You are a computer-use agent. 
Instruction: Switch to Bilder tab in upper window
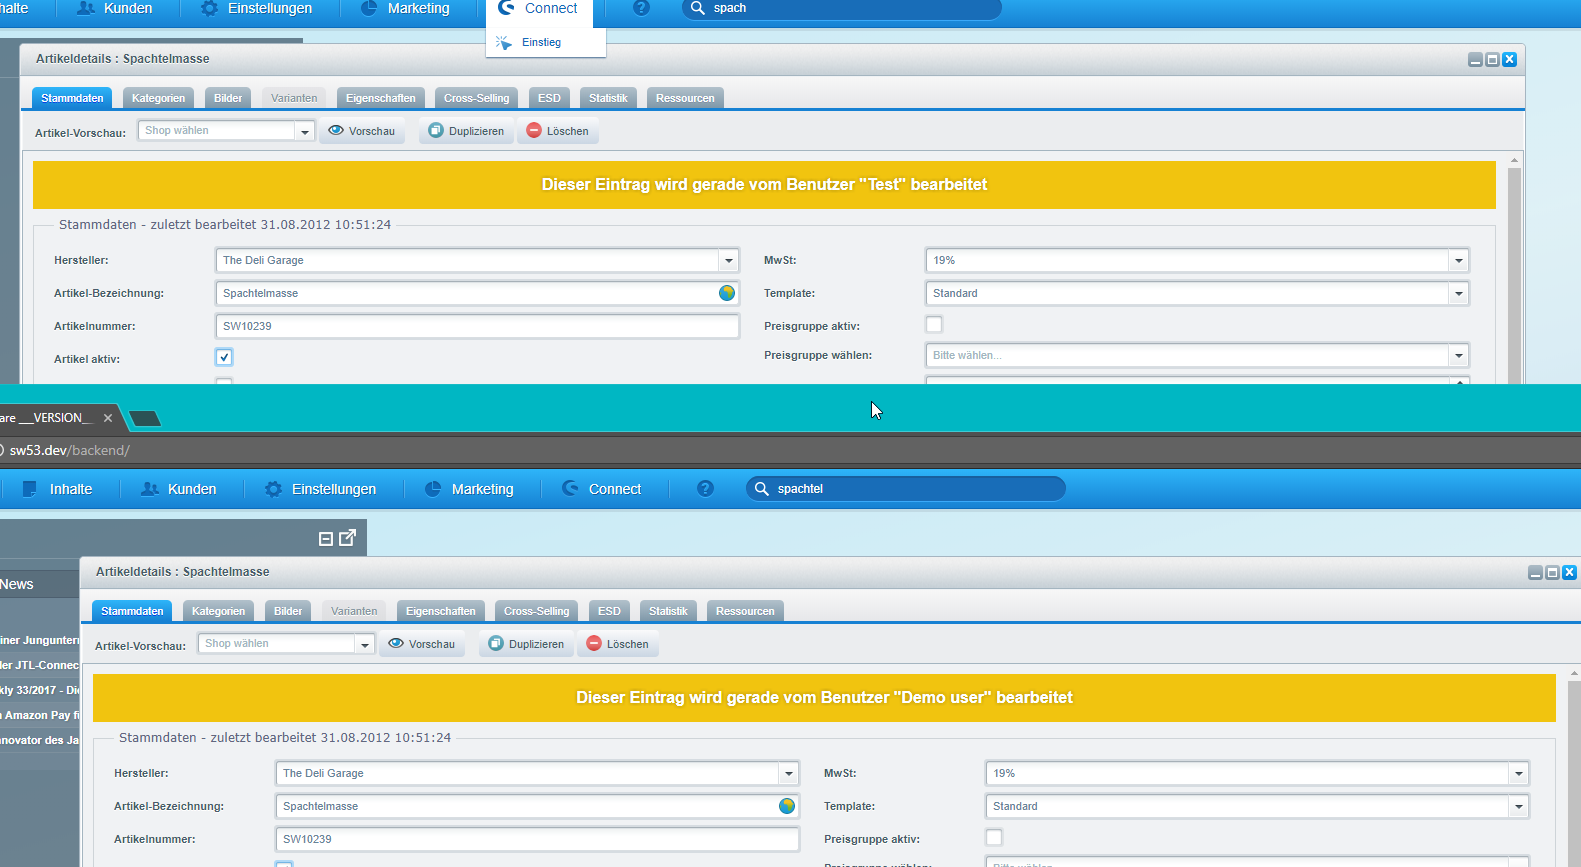[228, 98]
